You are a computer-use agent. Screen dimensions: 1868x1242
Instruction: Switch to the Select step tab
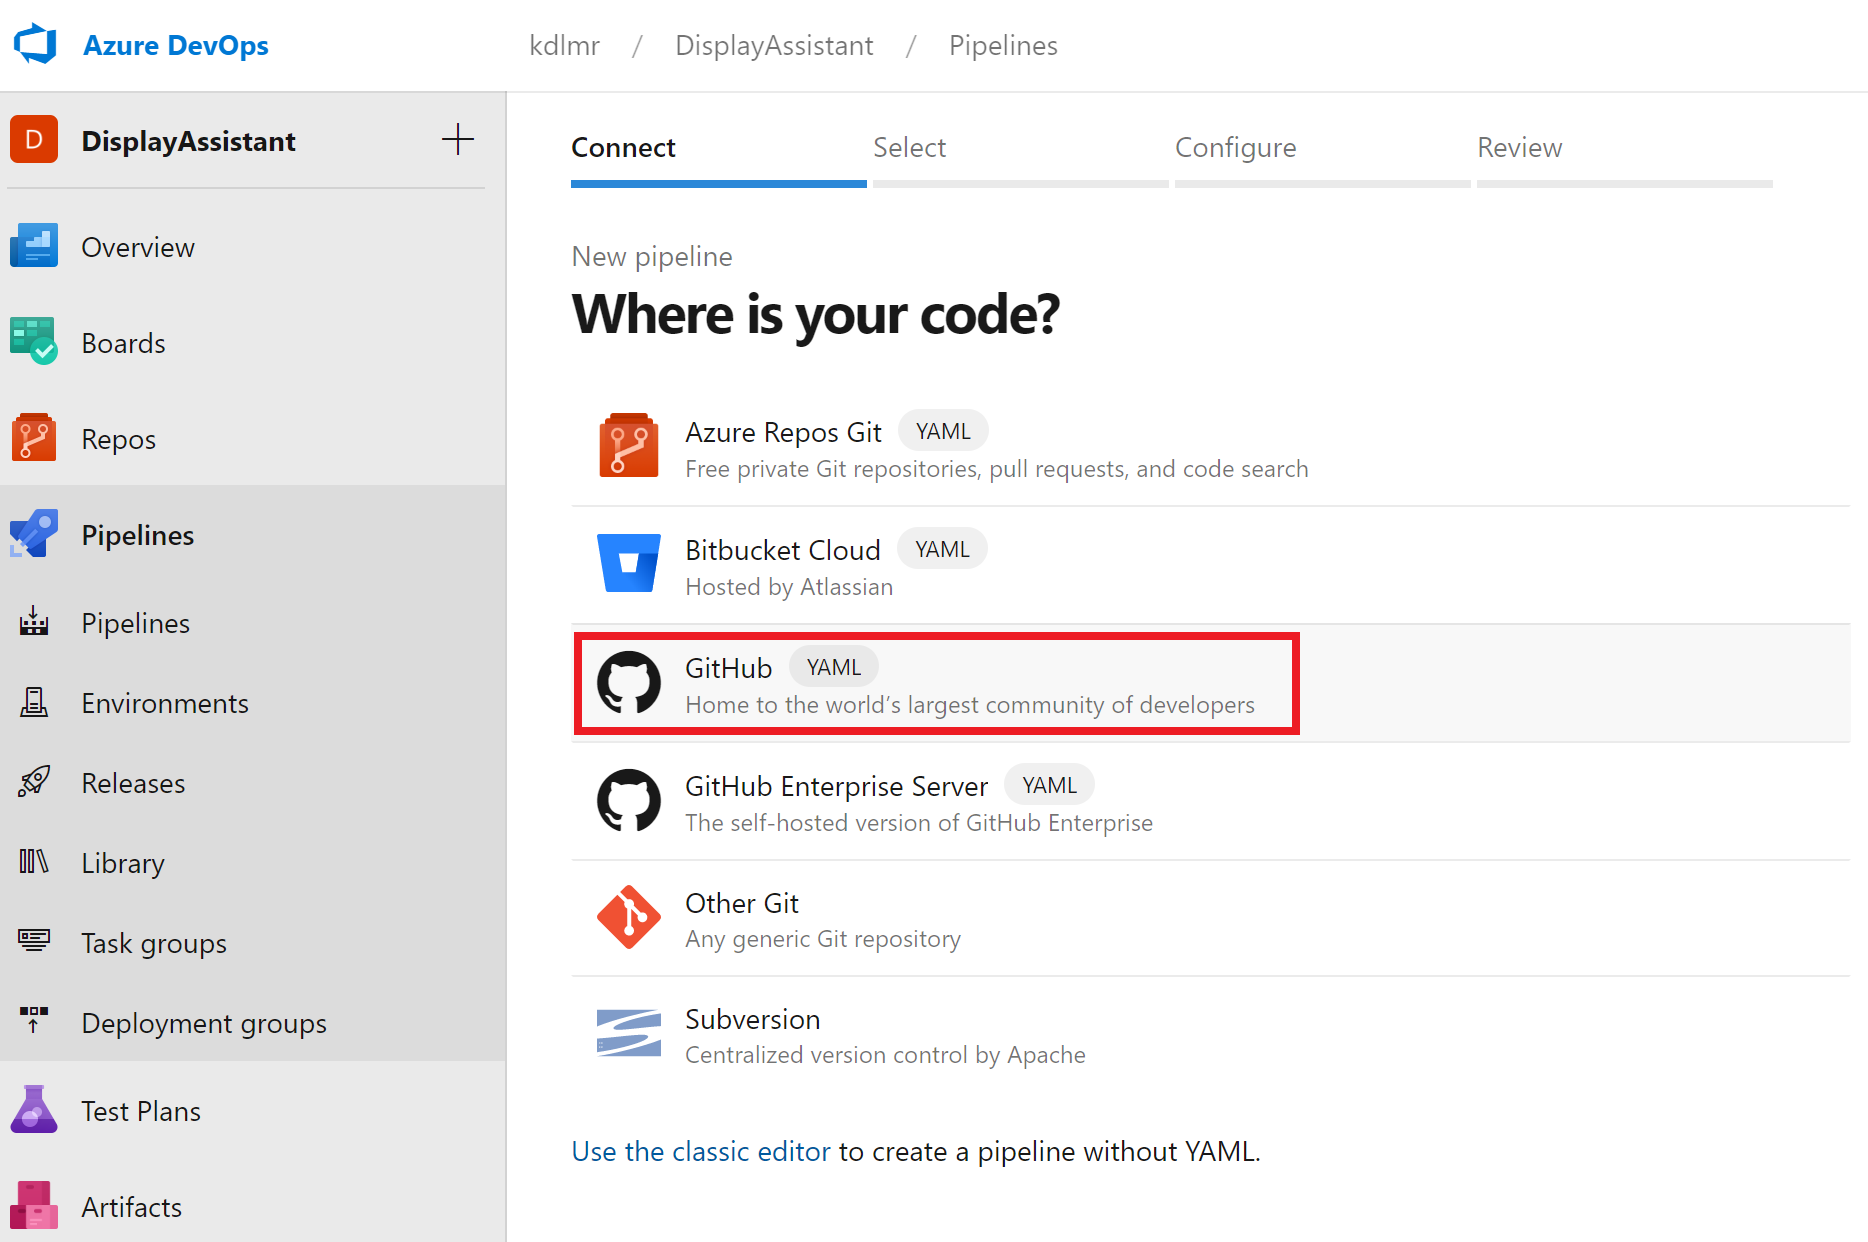point(909,148)
